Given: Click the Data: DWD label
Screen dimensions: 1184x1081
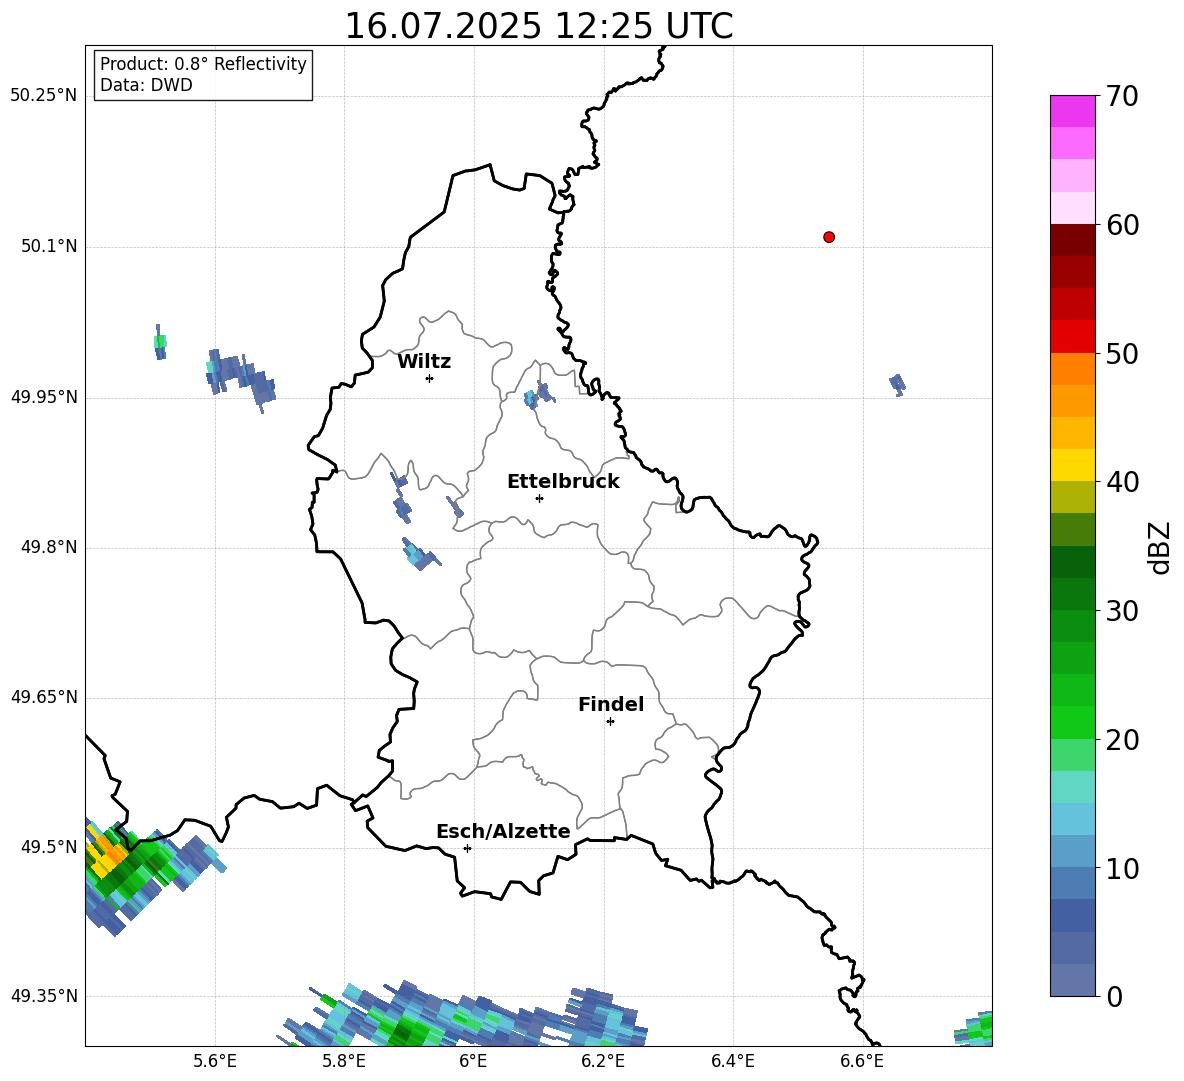Looking at the screenshot, I should [146, 85].
